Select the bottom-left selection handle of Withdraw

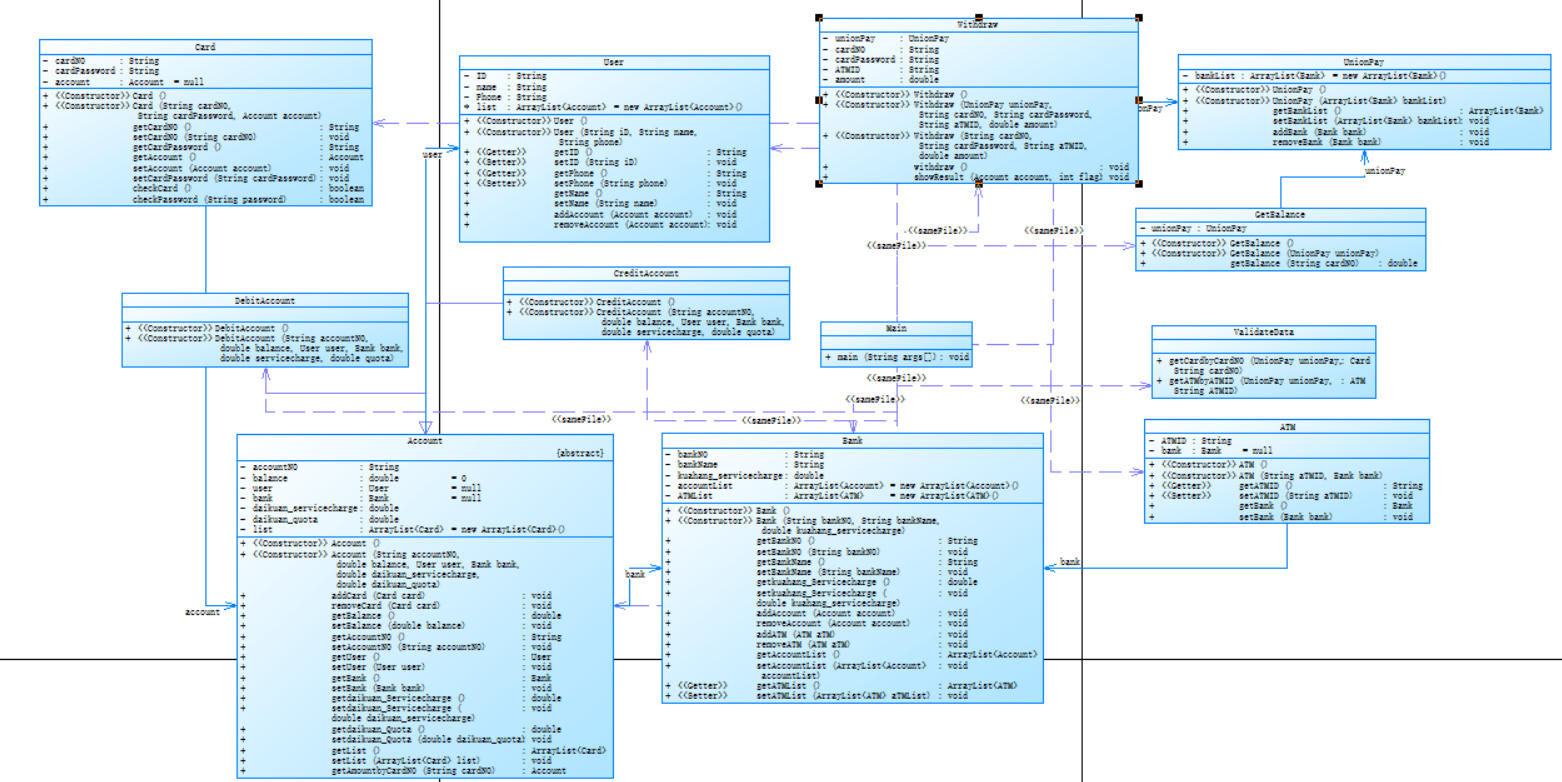820,183
